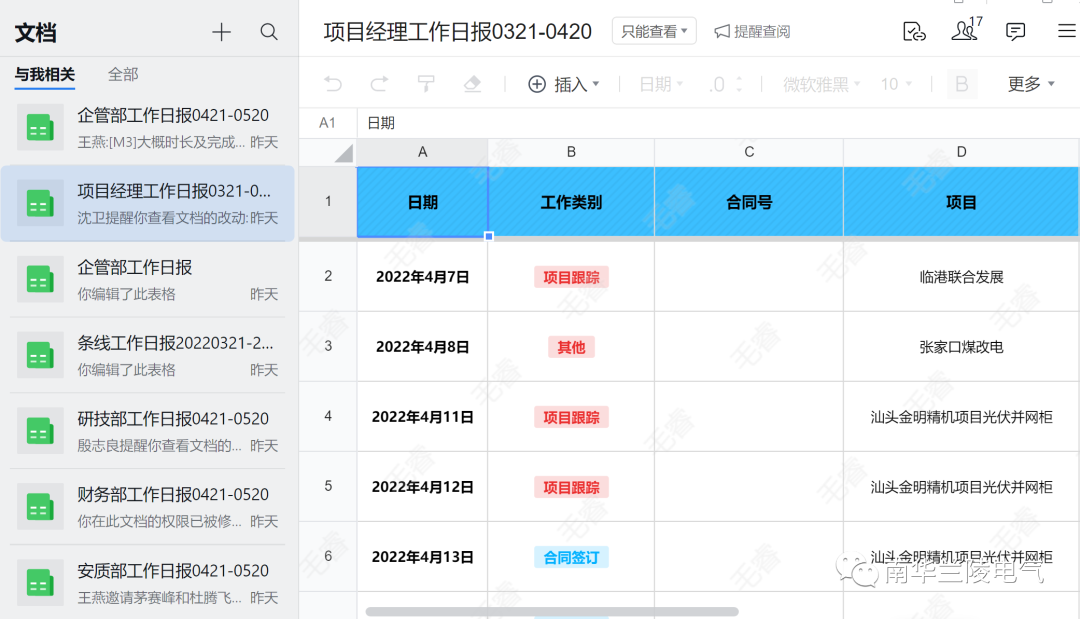
Task: Click the redo arrow in toolbar
Action: [380, 85]
